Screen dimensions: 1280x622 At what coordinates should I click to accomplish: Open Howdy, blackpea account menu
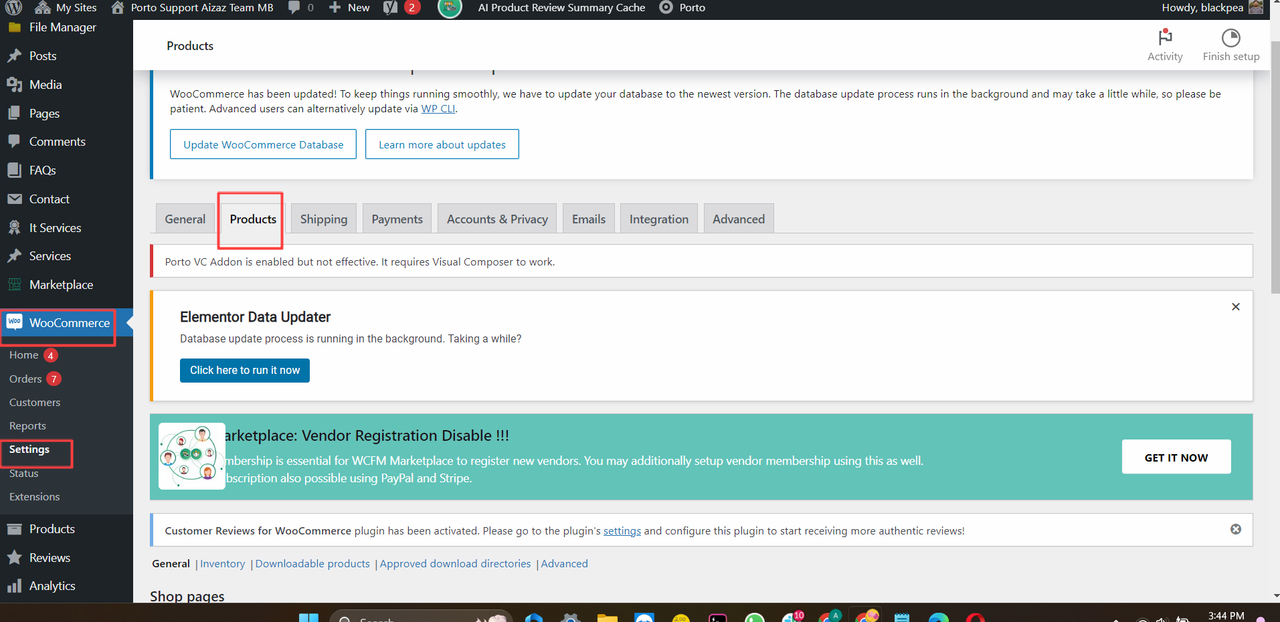click(1212, 7)
